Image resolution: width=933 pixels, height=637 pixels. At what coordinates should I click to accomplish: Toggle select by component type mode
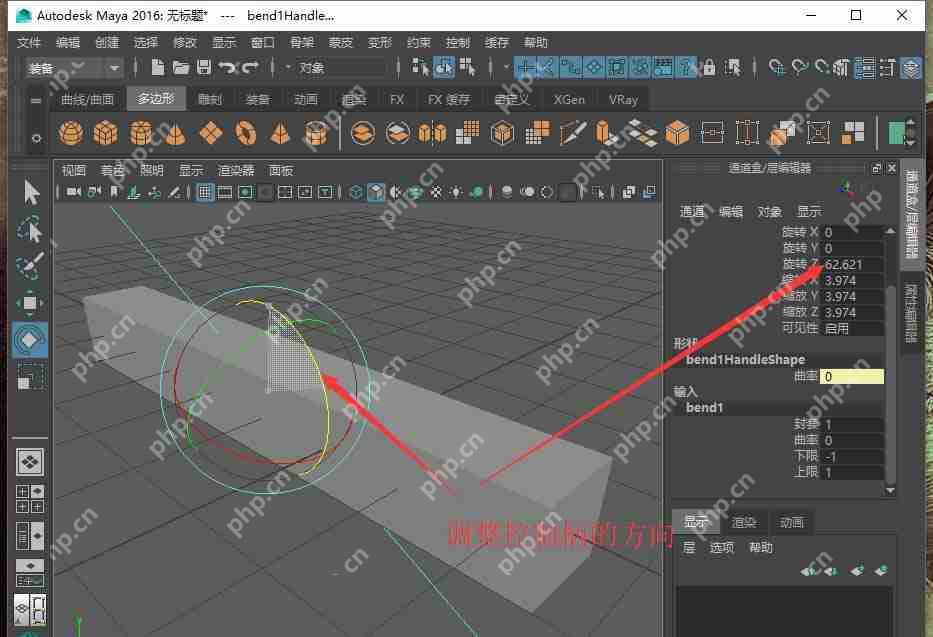click(x=468, y=67)
